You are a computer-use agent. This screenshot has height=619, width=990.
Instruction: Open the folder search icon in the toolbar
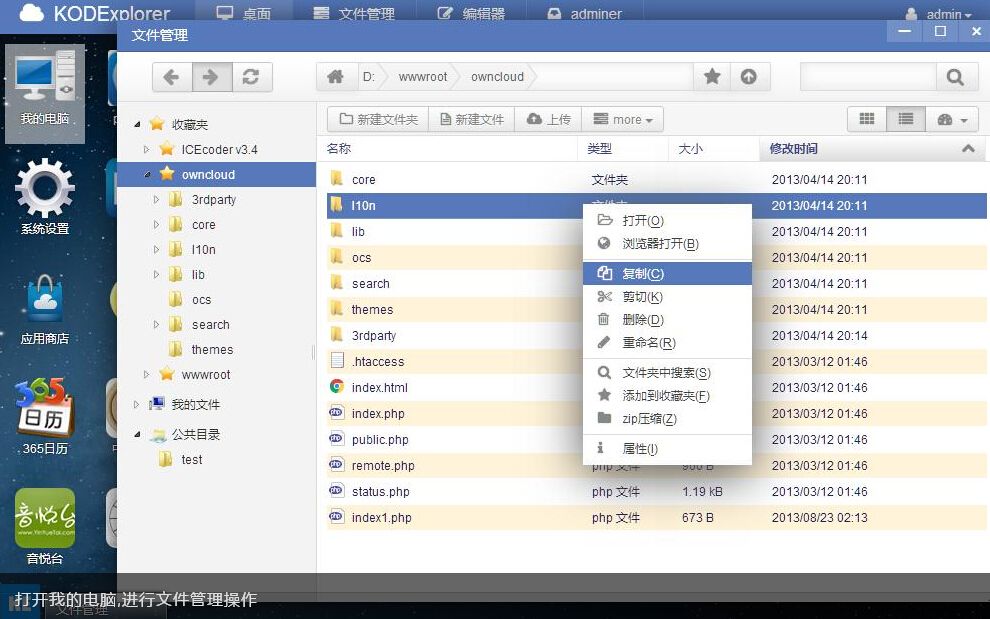click(x=954, y=77)
